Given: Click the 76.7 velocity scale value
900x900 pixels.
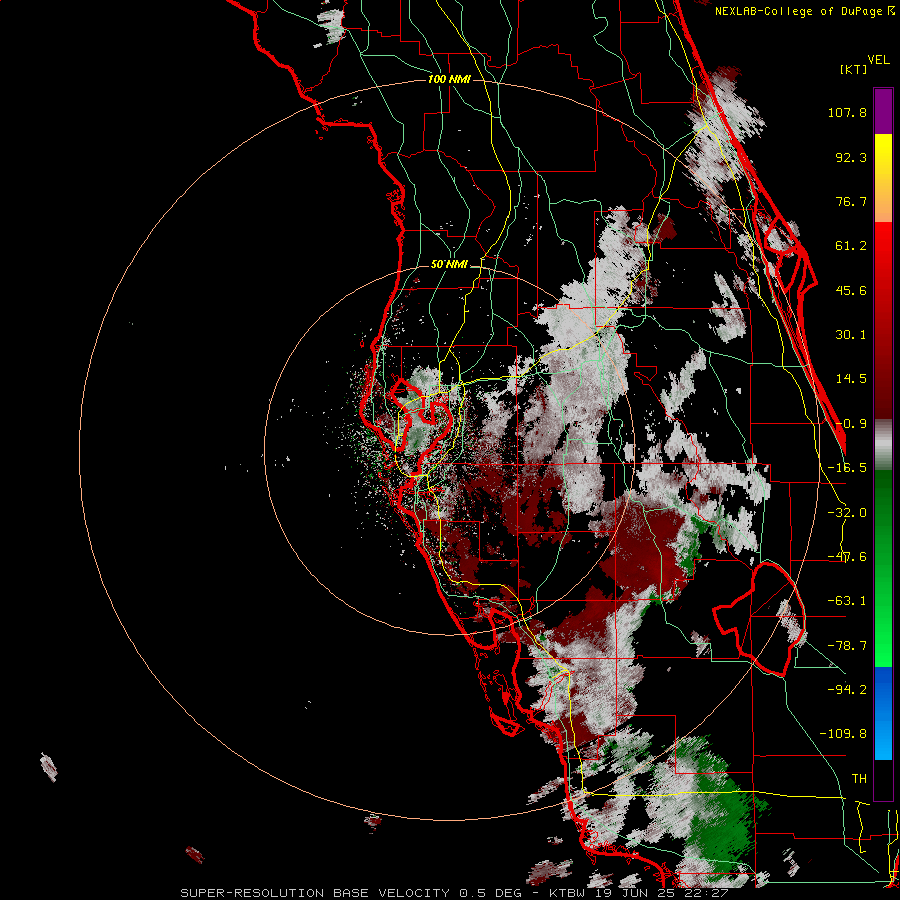Looking at the screenshot, I should (851, 201).
